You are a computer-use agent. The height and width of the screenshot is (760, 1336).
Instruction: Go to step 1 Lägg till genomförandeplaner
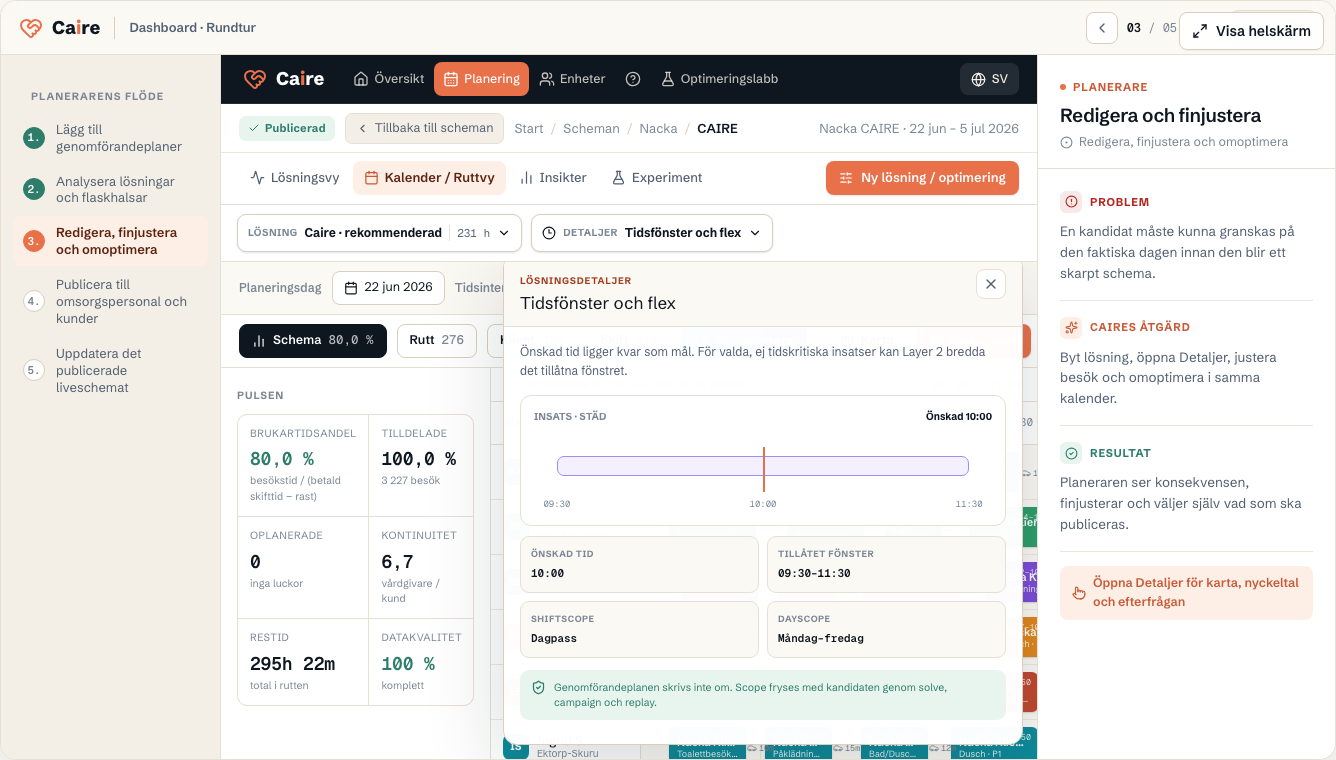111,138
